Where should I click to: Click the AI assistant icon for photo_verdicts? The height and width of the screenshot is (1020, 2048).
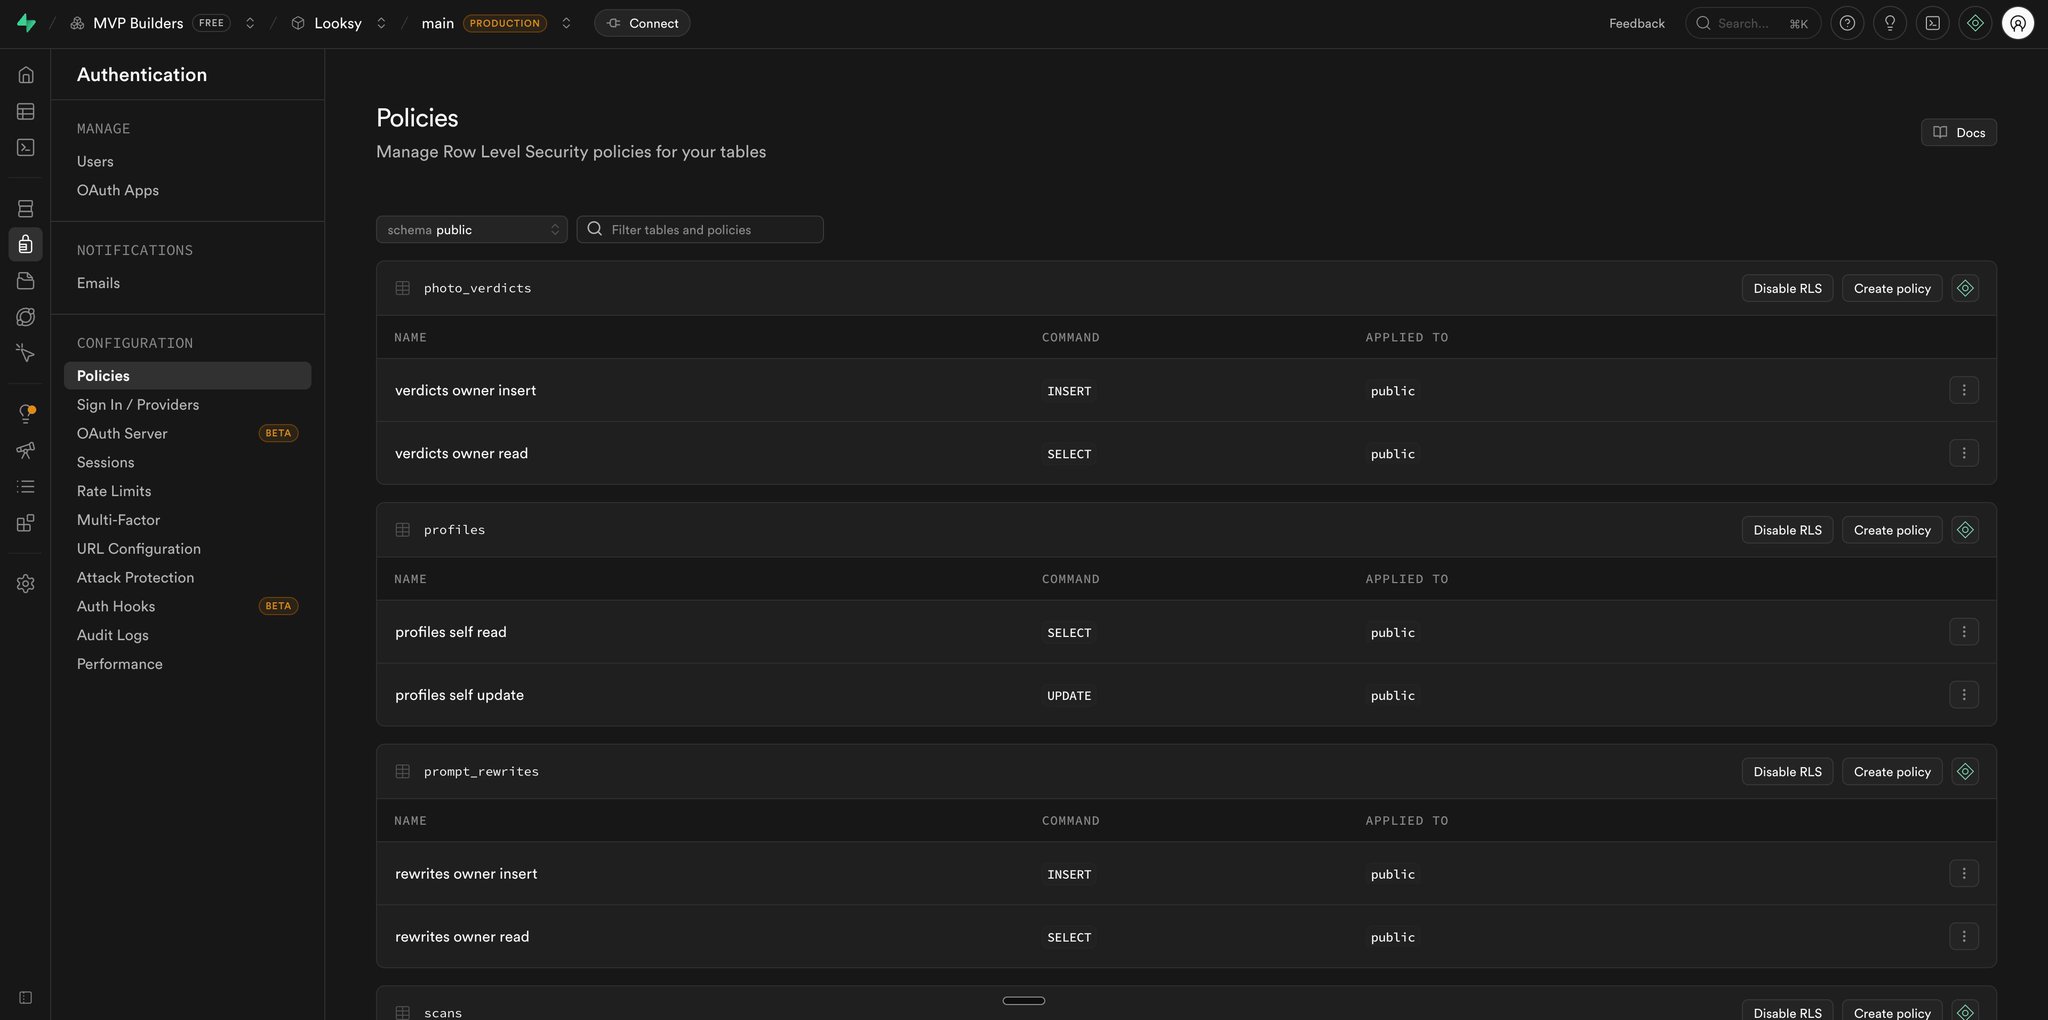click(1965, 288)
